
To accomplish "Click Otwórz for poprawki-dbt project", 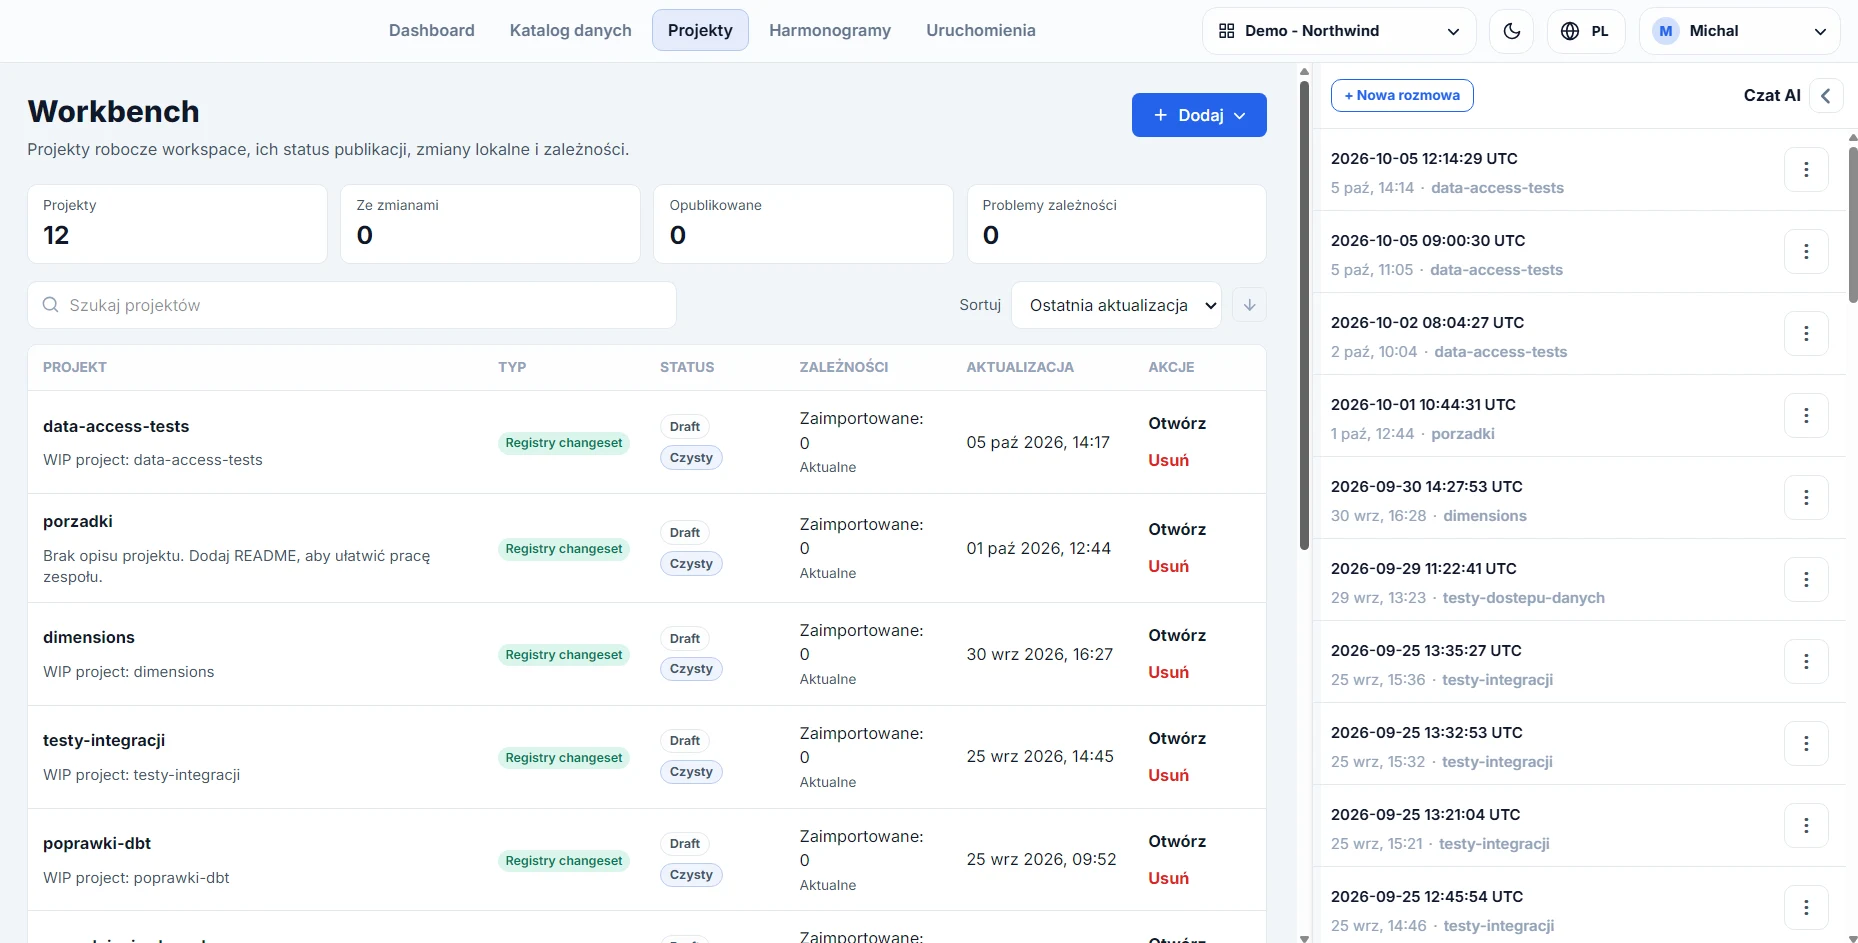I will pyautogui.click(x=1177, y=842).
